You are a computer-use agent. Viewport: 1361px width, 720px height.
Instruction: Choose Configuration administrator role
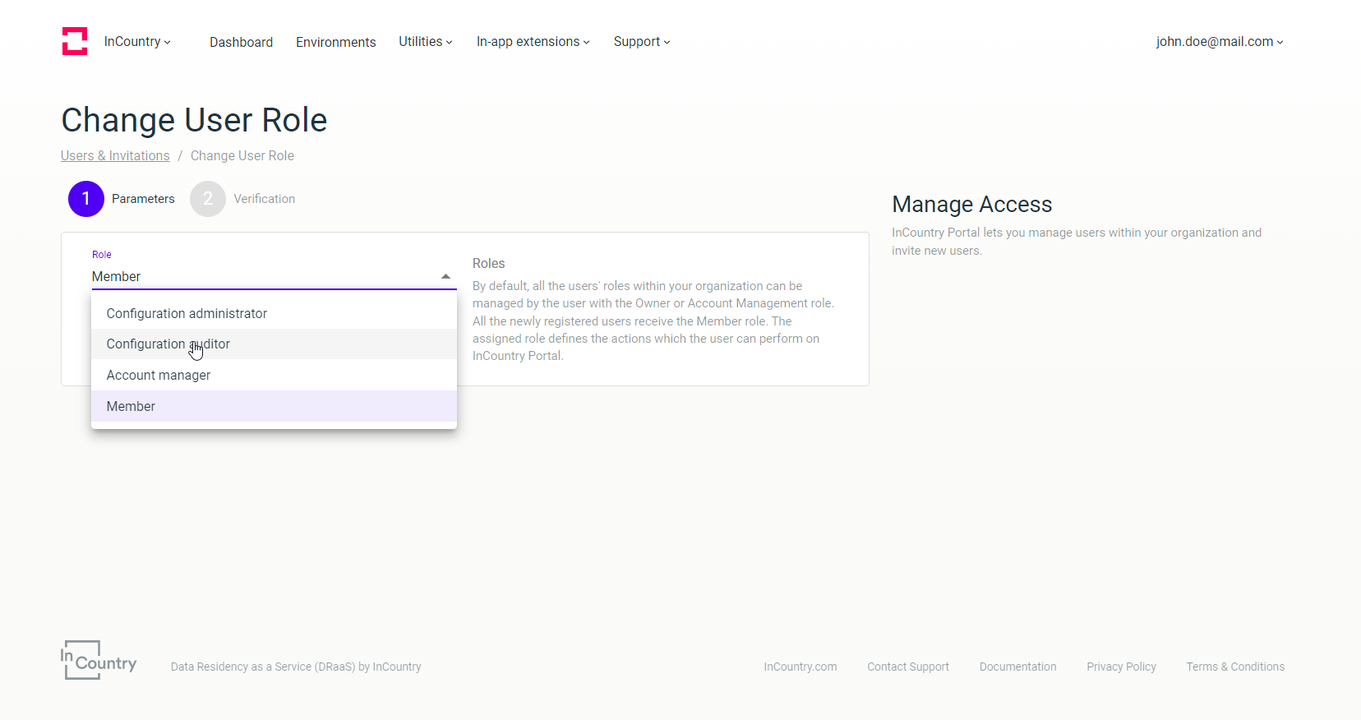187,314
